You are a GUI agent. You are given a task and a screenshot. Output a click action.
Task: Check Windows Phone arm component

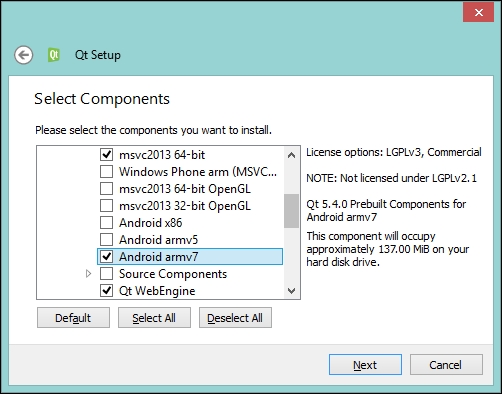[106, 172]
